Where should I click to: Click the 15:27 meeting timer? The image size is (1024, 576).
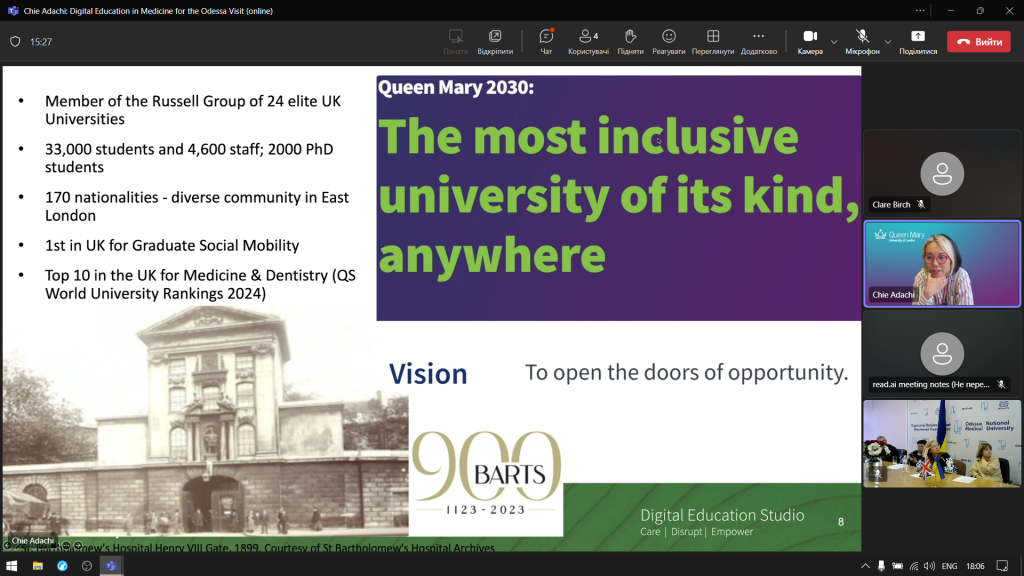[x=41, y=42]
